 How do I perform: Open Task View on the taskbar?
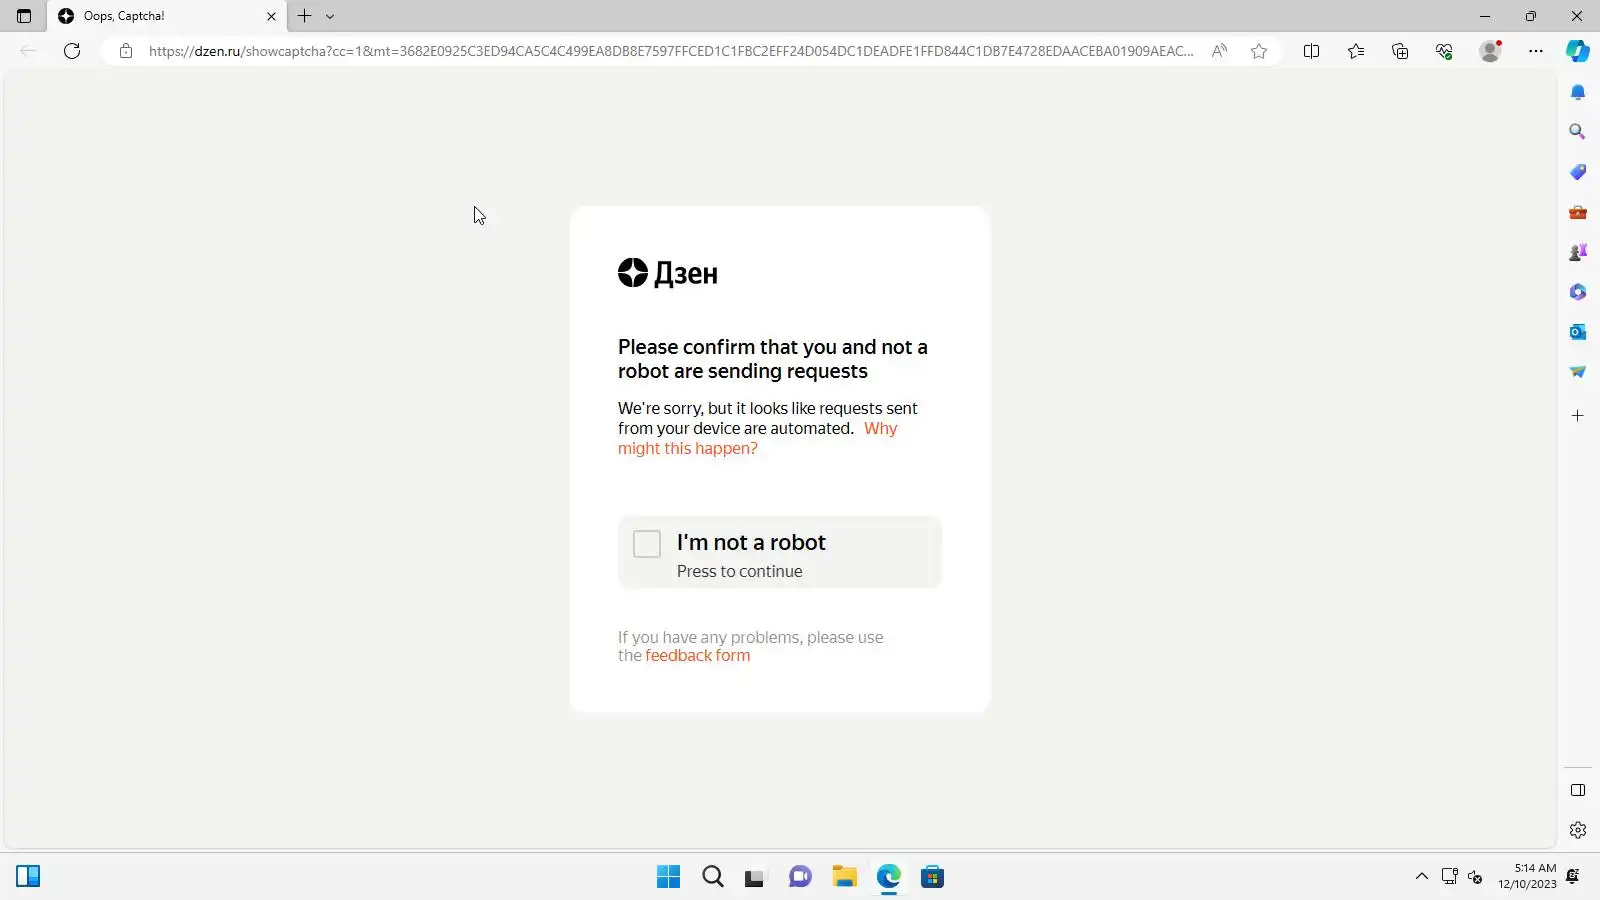coord(756,877)
